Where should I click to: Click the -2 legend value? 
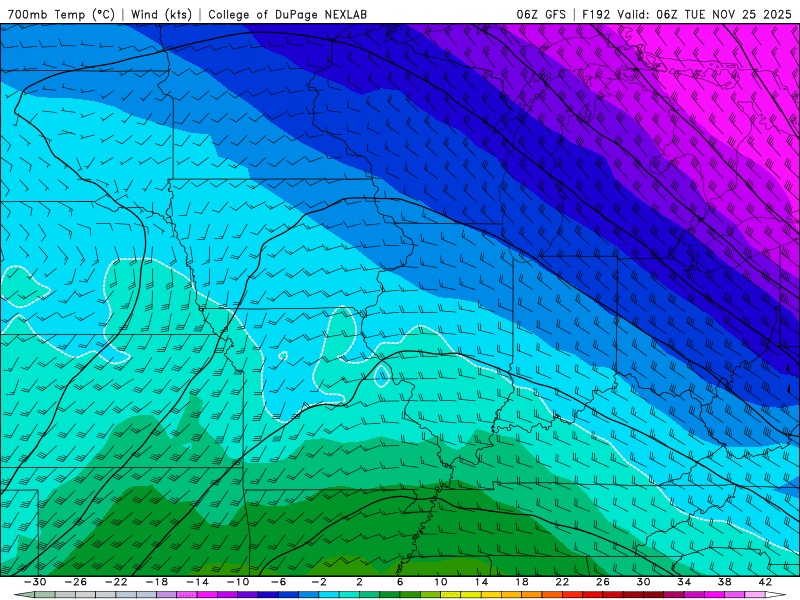(319, 582)
